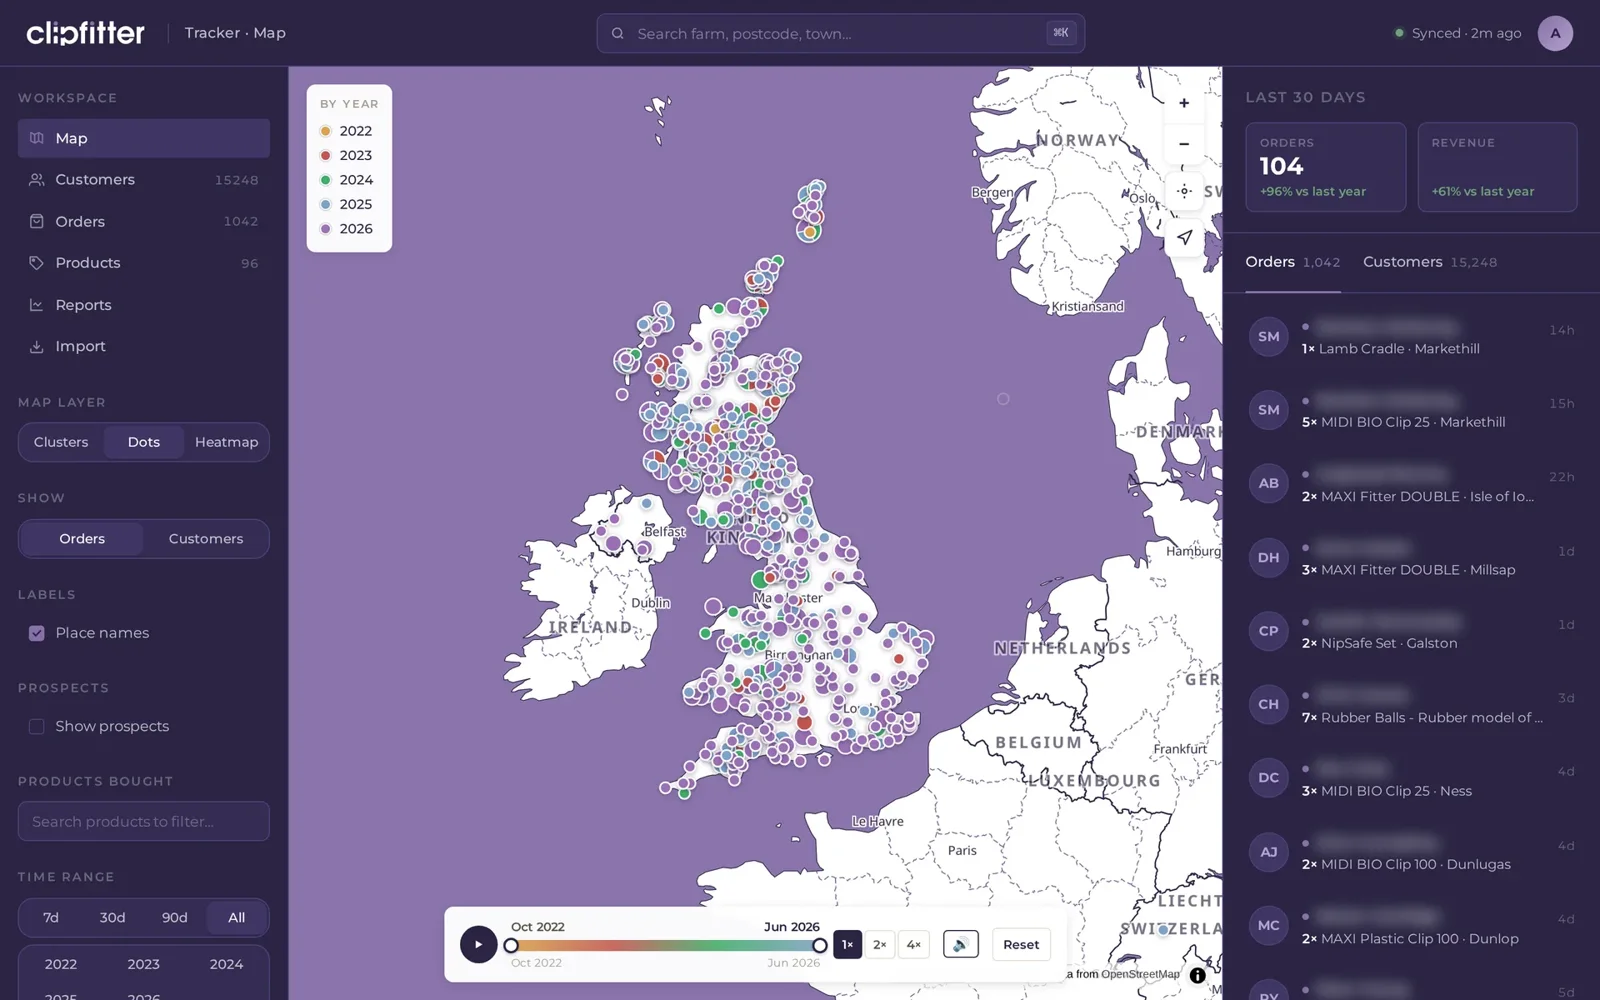Select the Orders show option

[x=82, y=539]
